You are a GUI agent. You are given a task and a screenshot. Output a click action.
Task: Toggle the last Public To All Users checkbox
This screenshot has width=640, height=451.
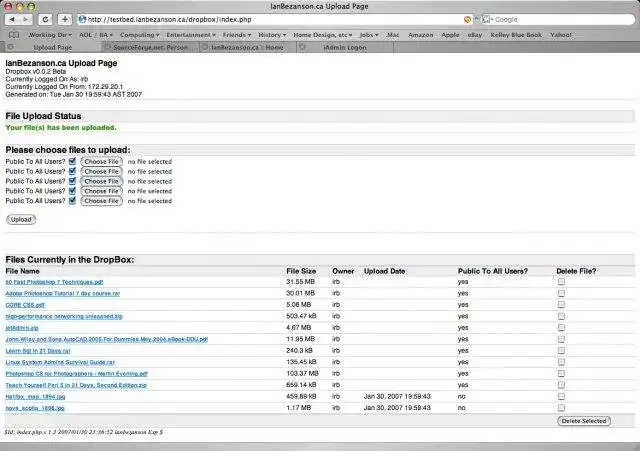[72, 200]
